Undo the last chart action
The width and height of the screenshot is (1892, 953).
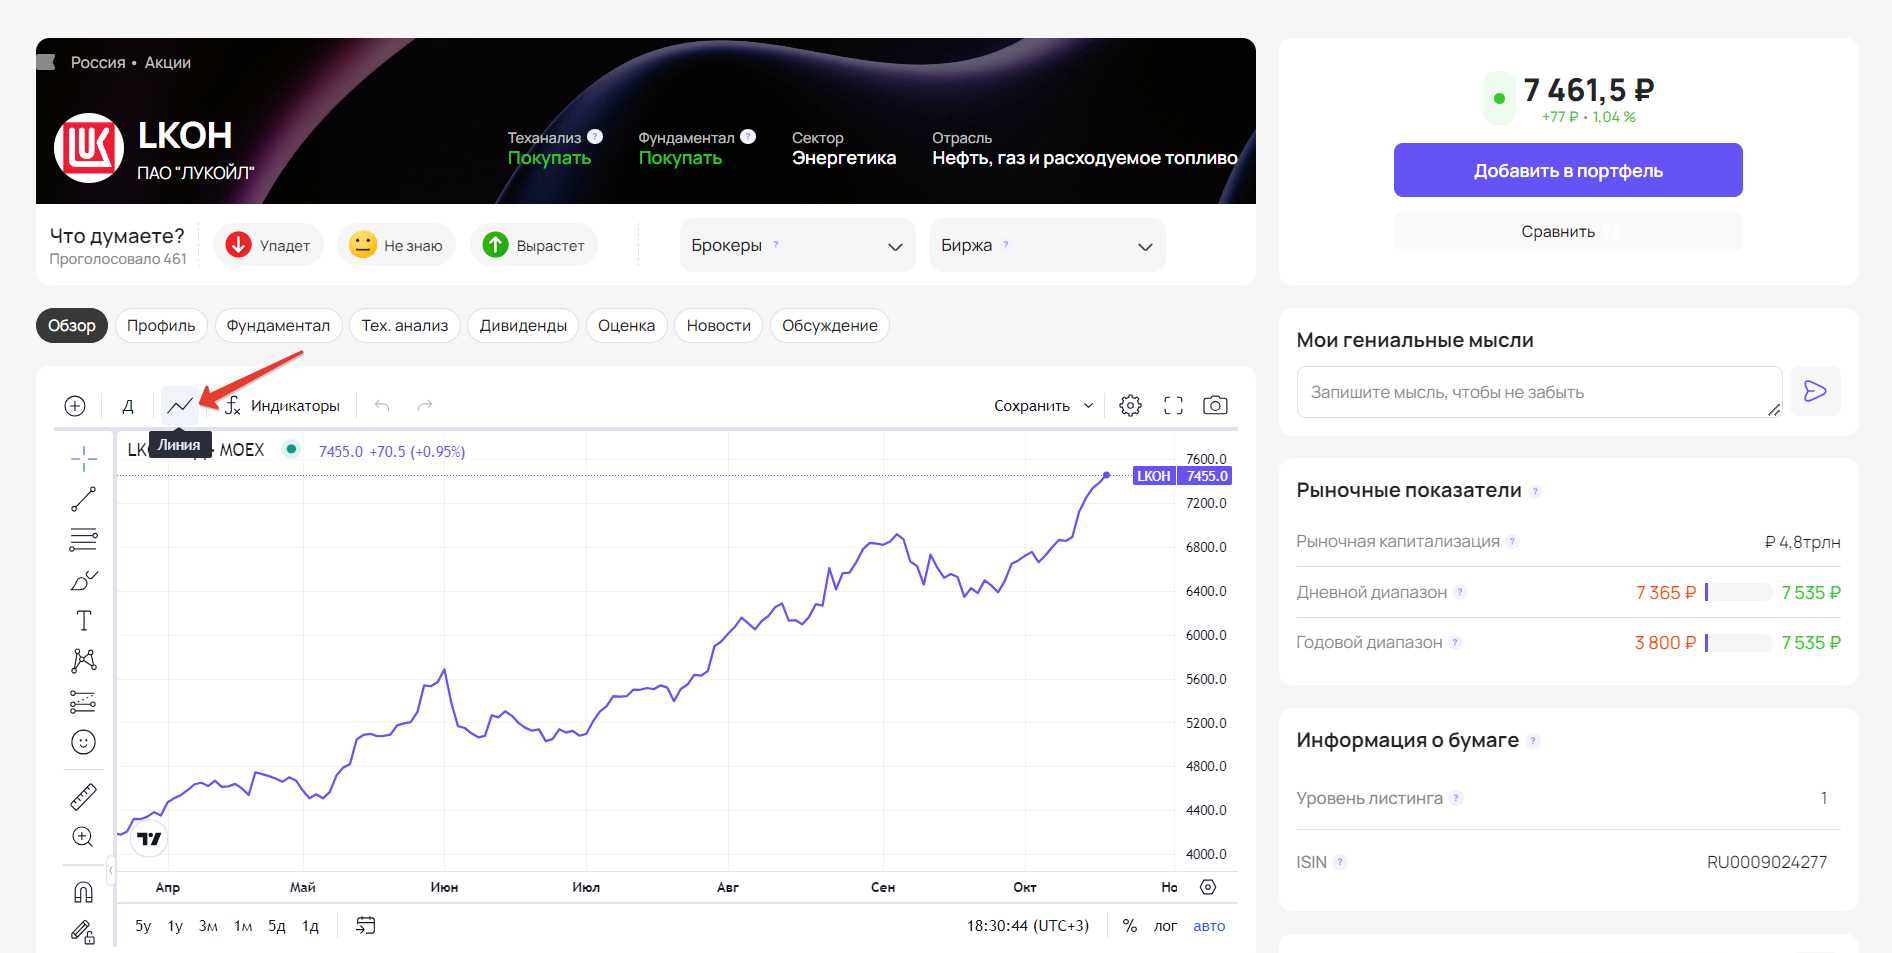coord(382,406)
